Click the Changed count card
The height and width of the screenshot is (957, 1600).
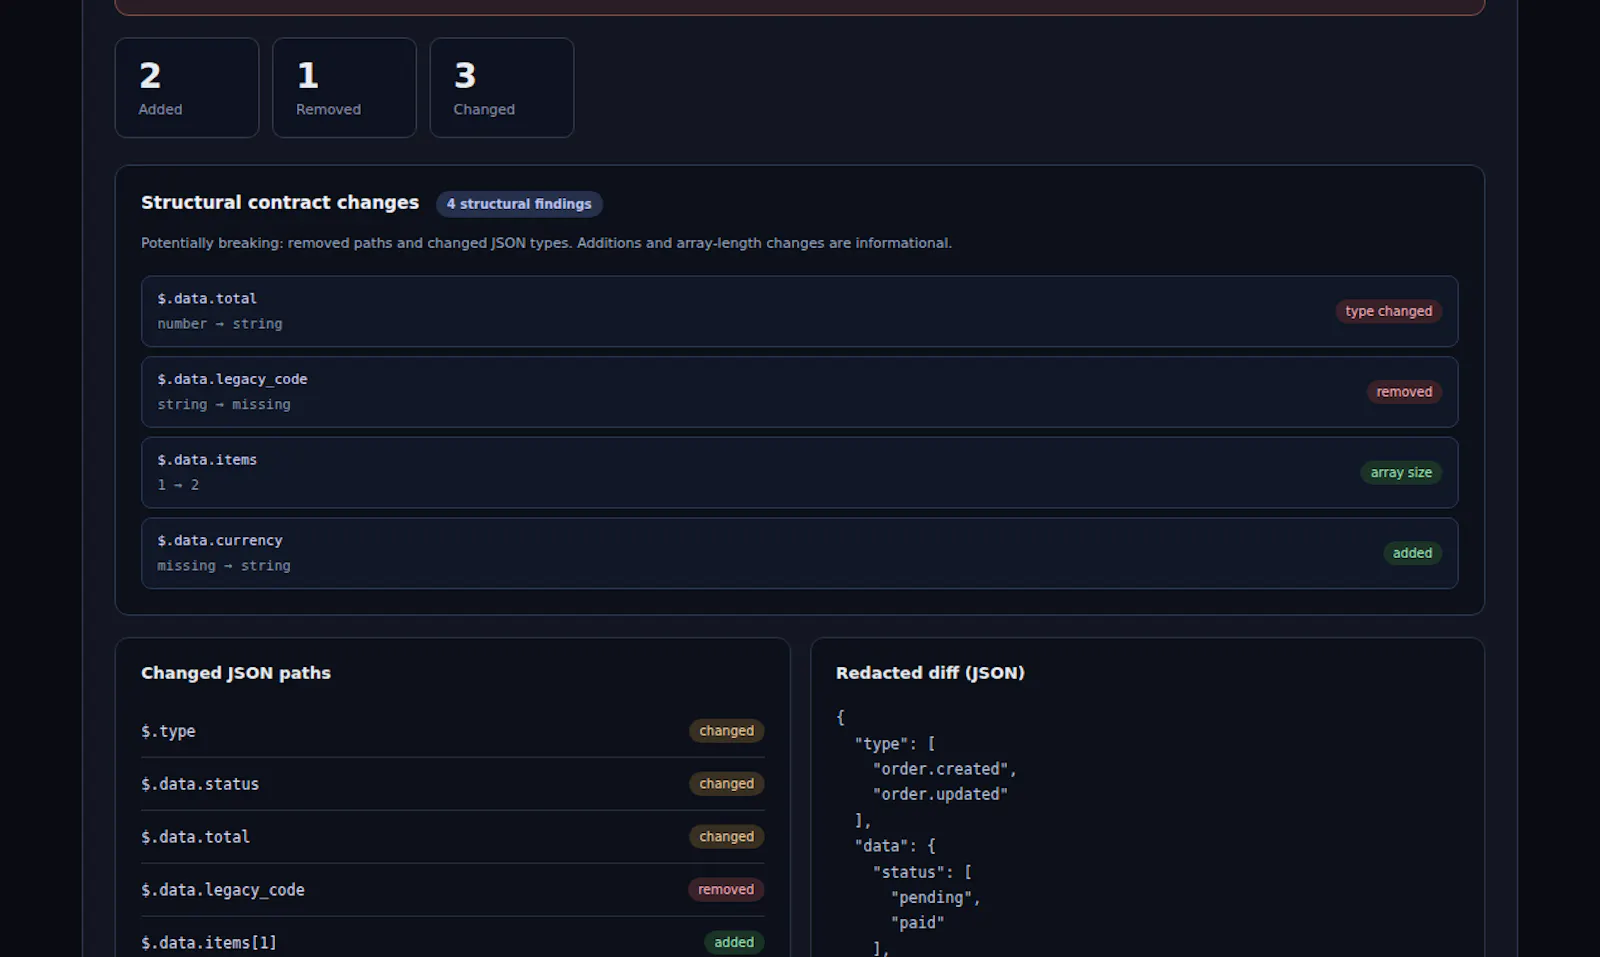(502, 88)
